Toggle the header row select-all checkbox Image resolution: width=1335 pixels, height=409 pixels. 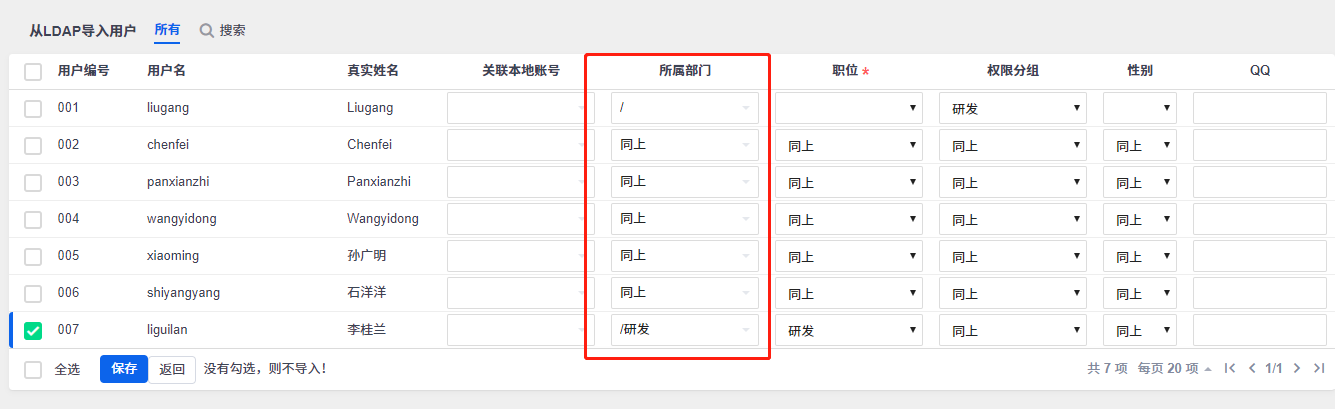[33, 72]
